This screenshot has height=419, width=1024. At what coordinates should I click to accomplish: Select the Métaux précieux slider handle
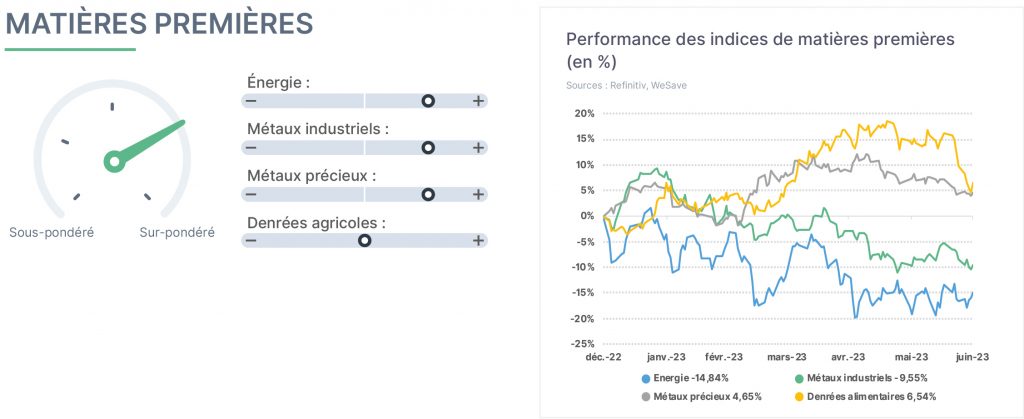click(428, 194)
